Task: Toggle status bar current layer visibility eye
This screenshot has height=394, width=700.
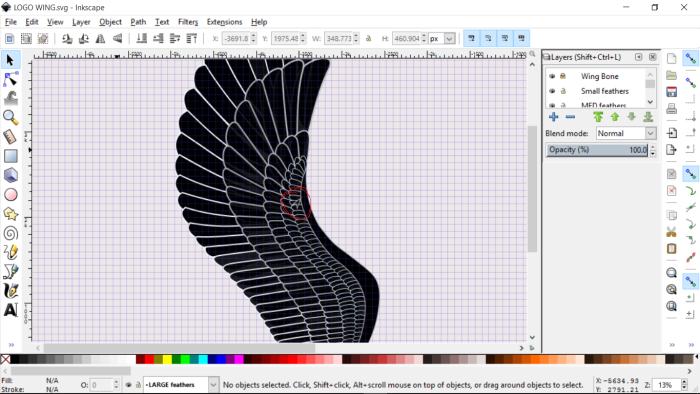Action: [x=128, y=385]
